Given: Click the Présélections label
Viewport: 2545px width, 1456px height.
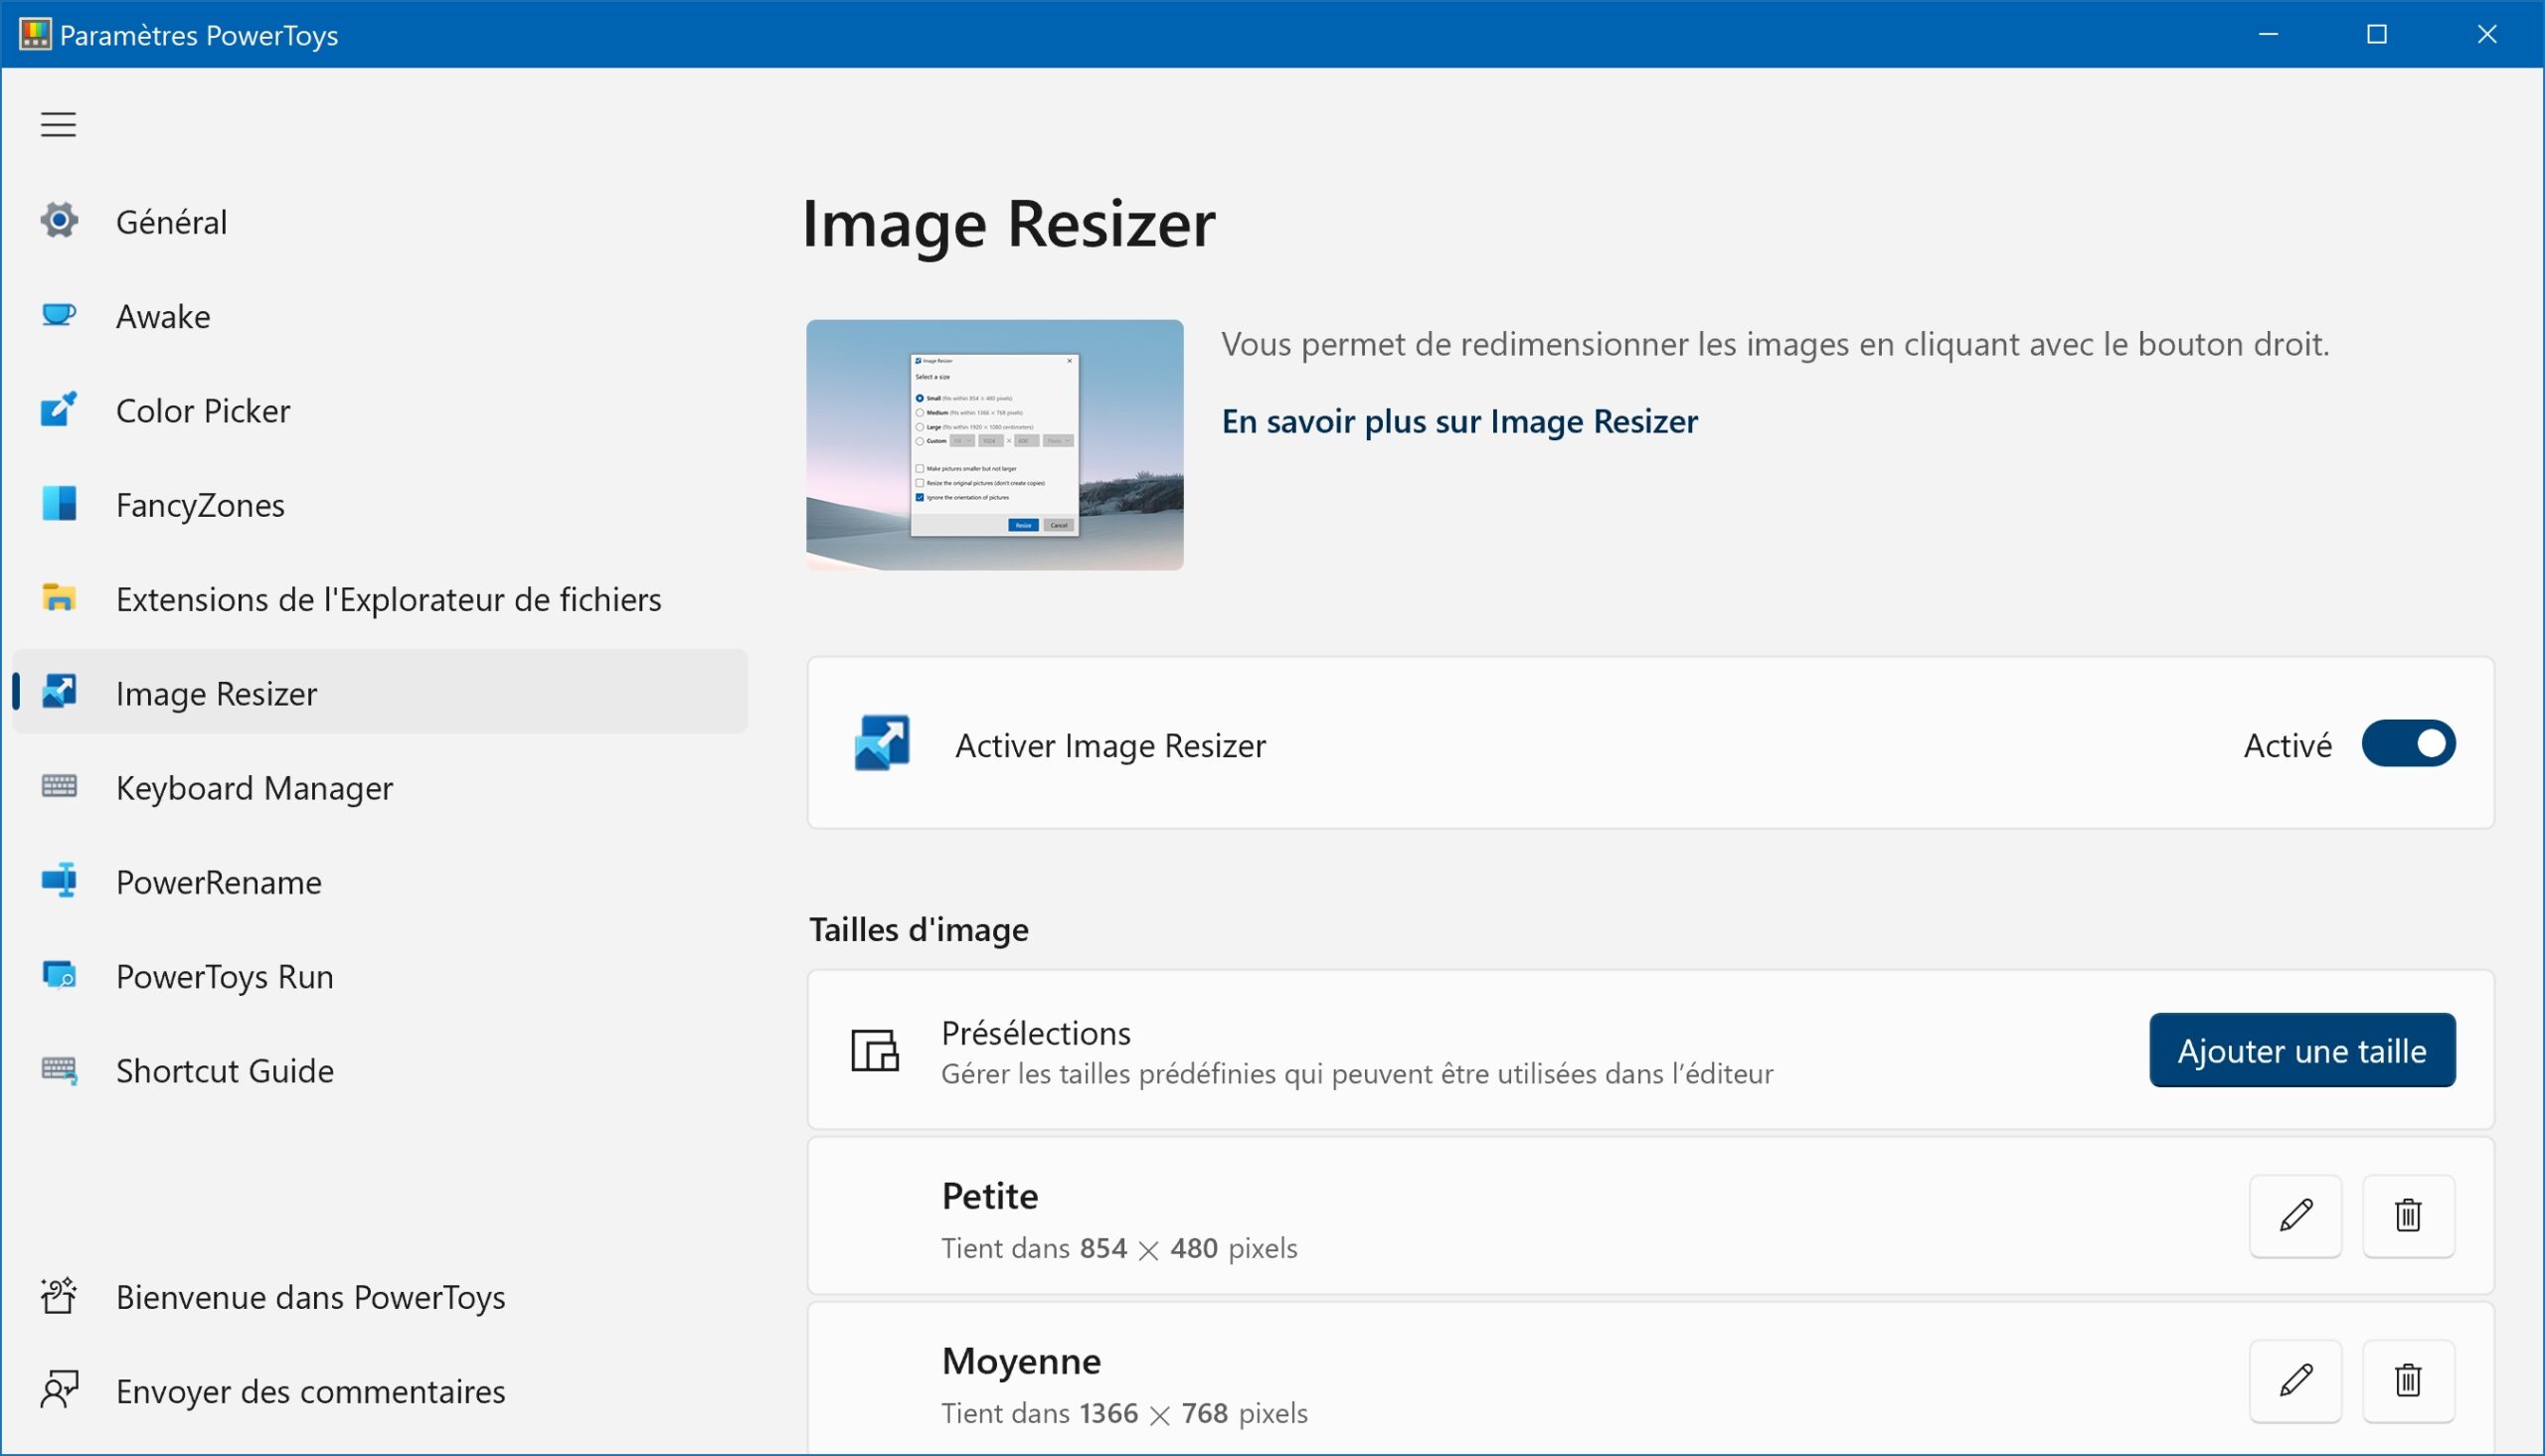Looking at the screenshot, I should point(1036,1032).
